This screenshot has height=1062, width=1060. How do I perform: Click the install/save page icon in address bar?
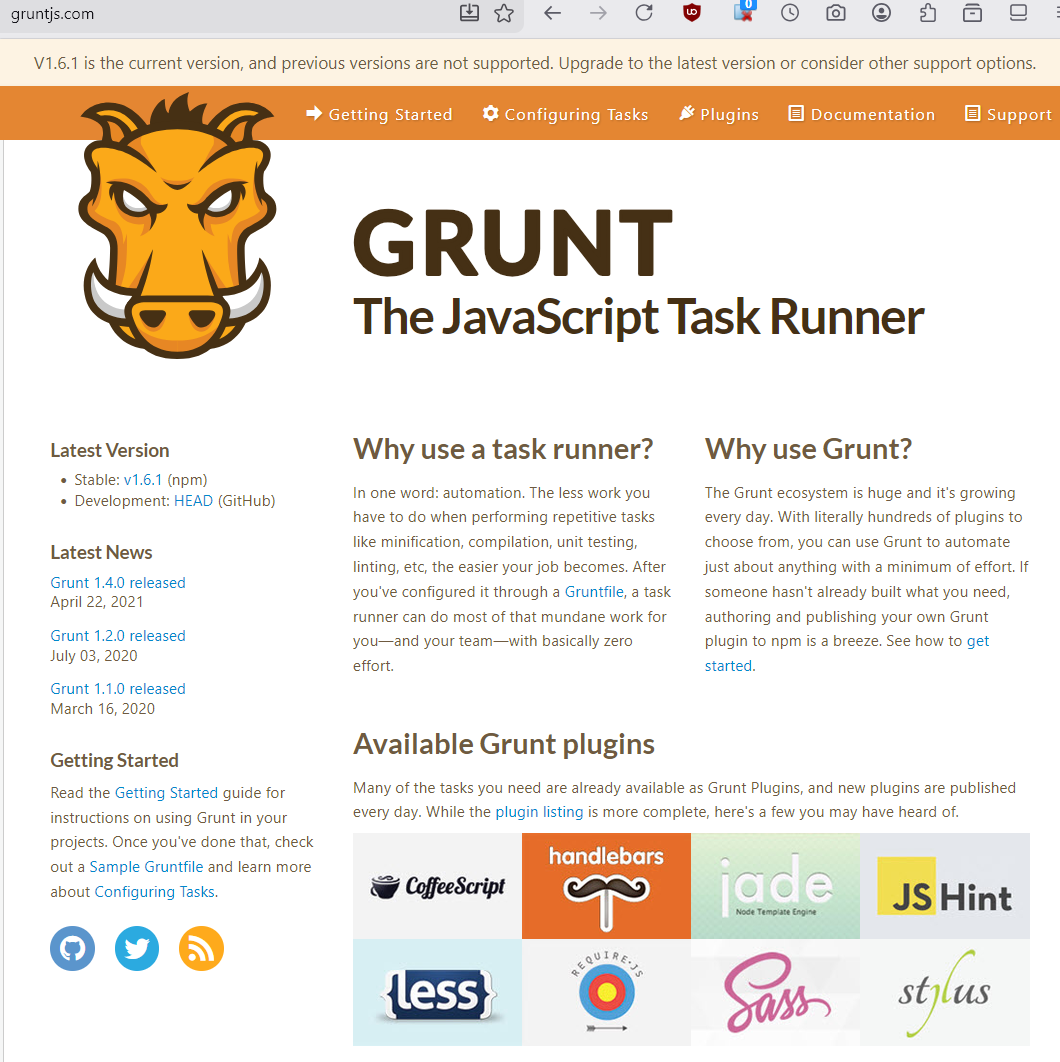[x=469, y=13]
